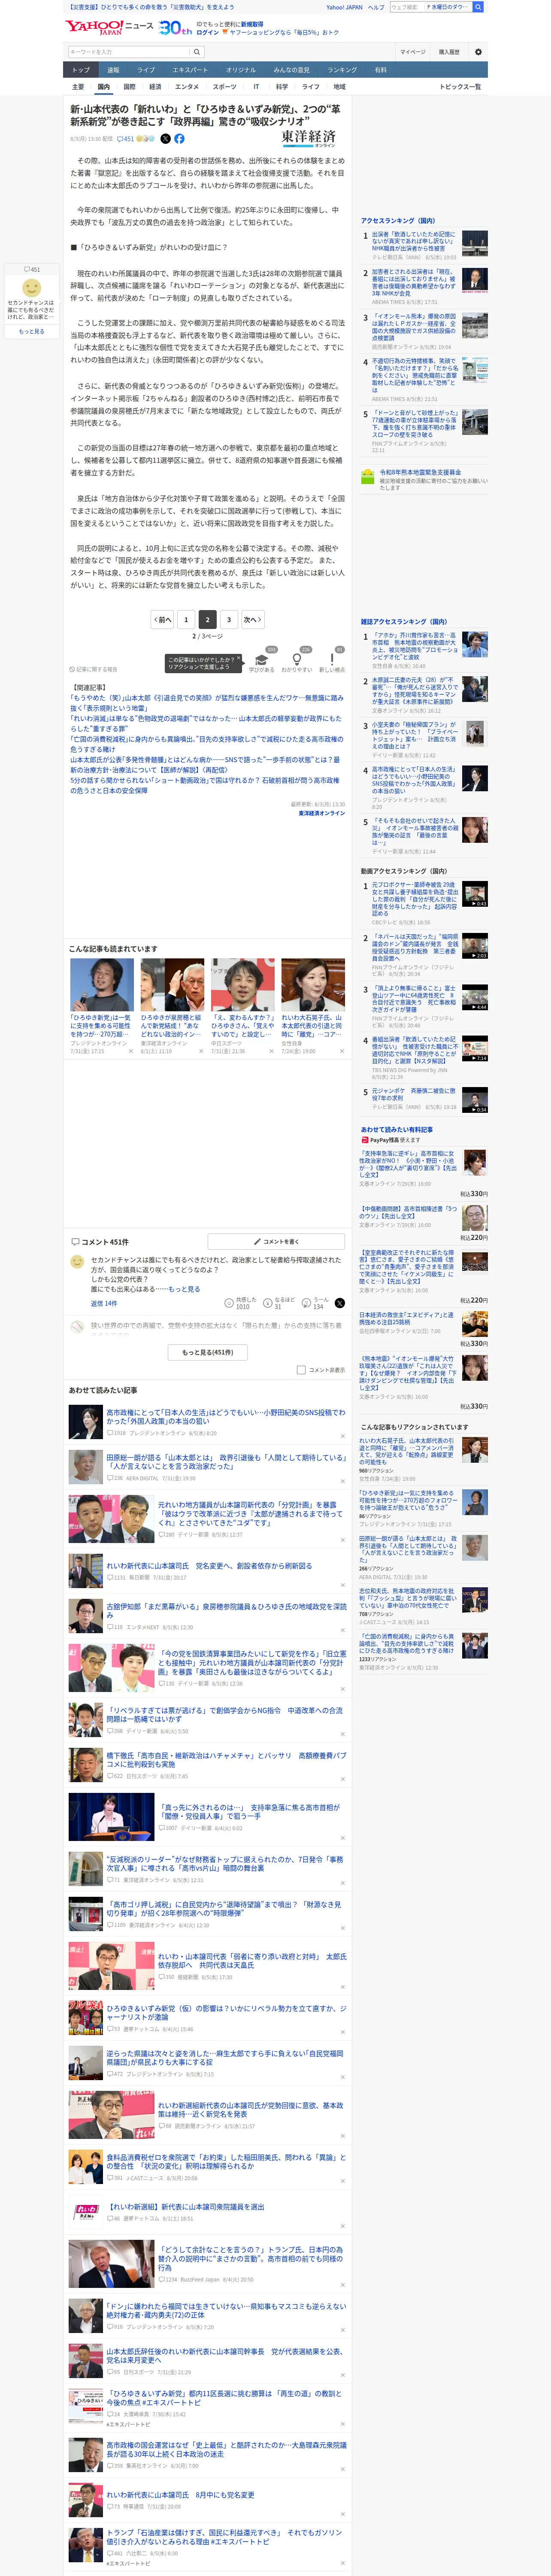The image size is (551, 2576).
Task: Open the 東洋経済オンライン source link below article
Action: 321,813
